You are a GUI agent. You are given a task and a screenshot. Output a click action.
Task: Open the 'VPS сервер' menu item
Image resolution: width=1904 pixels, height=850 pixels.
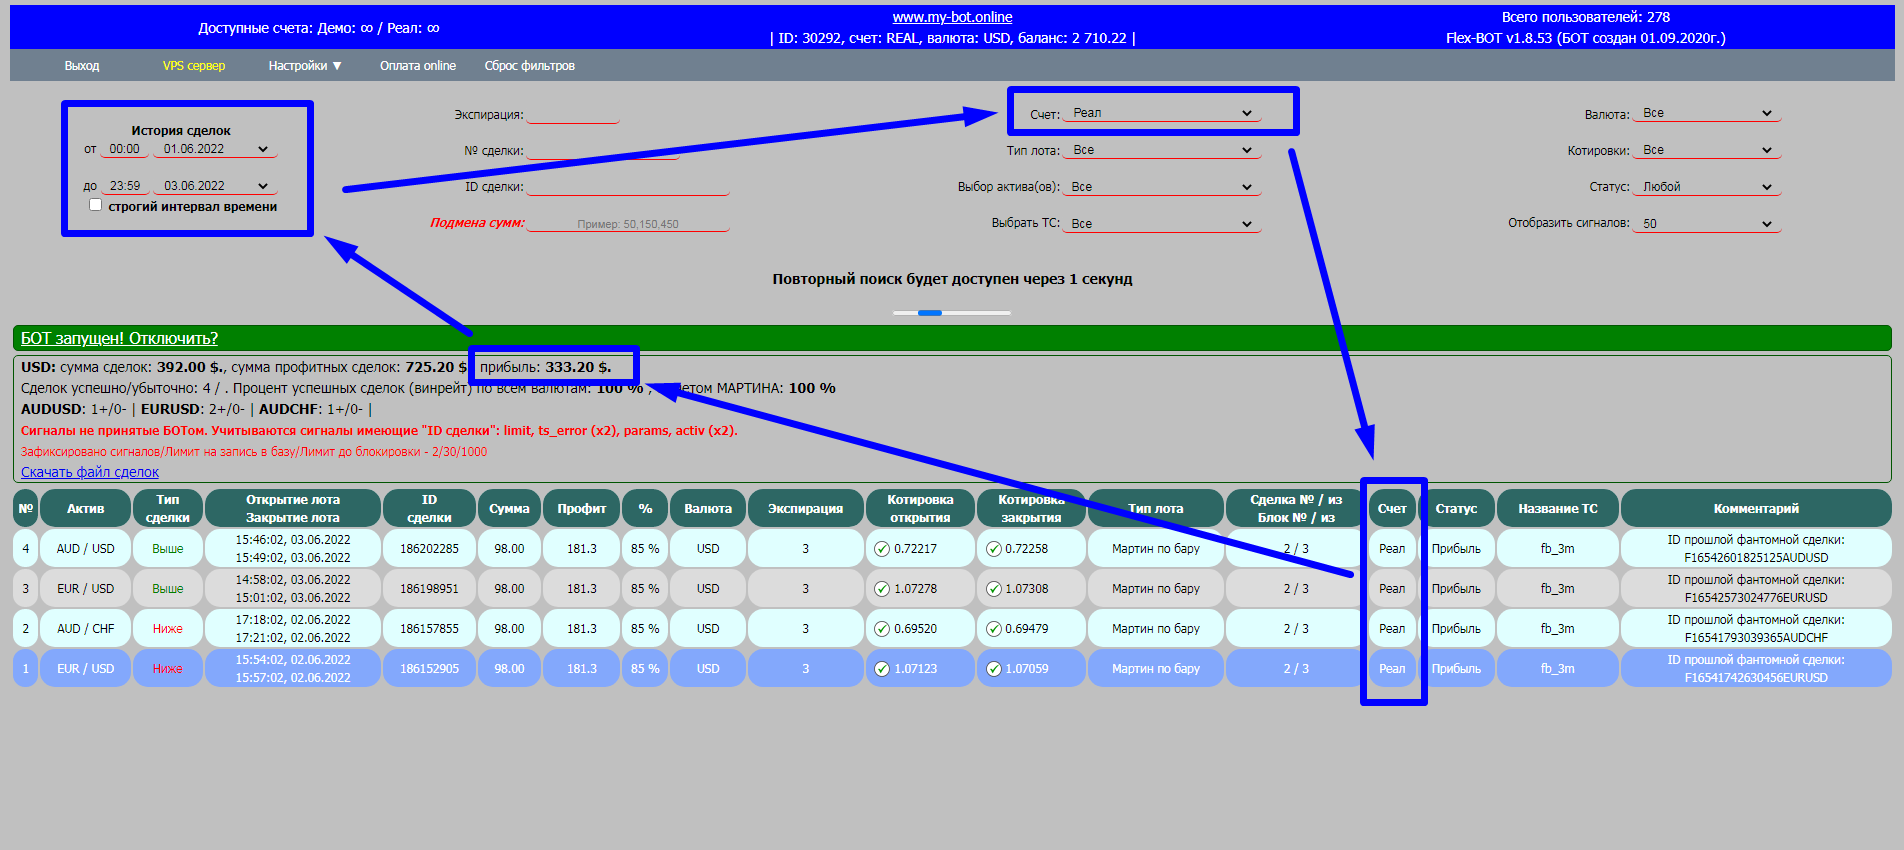[194, 66]
